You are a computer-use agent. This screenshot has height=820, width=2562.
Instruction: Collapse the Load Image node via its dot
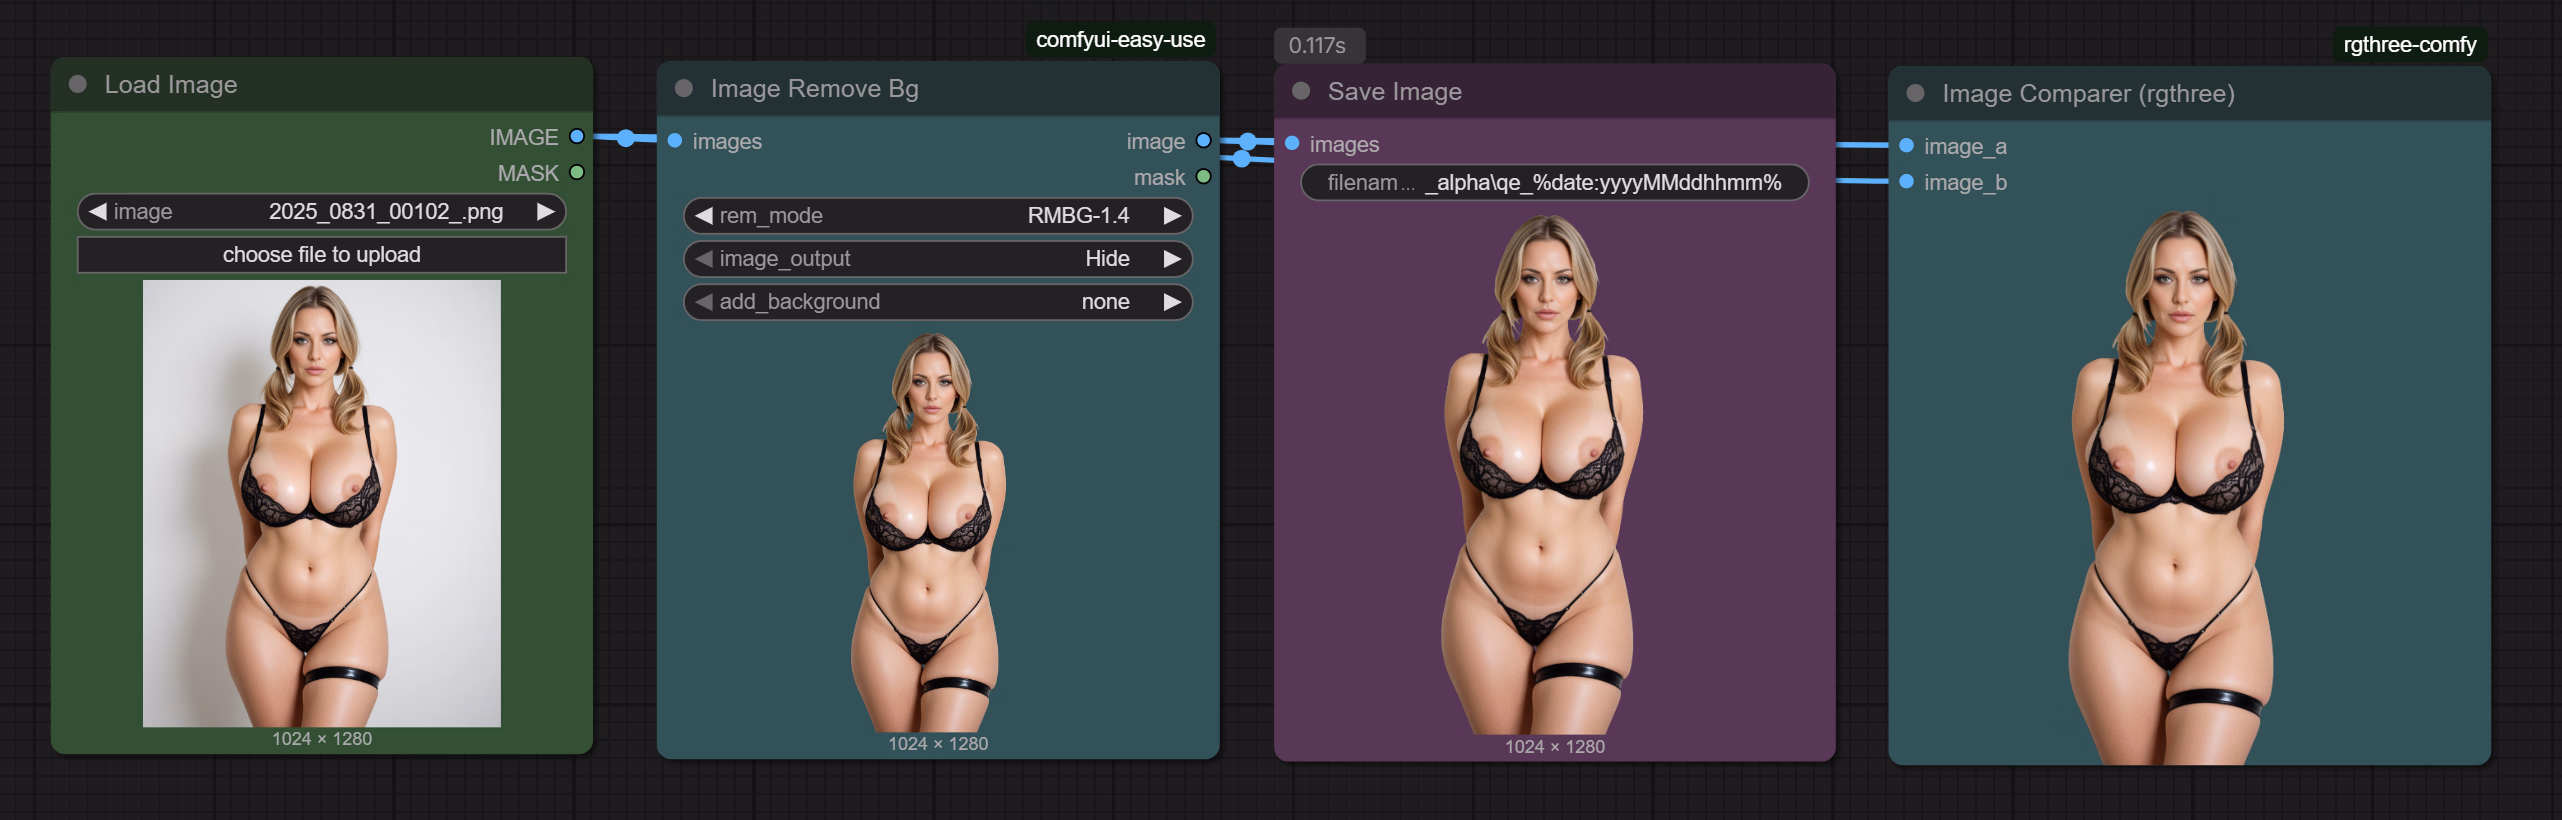pos(78,85)
